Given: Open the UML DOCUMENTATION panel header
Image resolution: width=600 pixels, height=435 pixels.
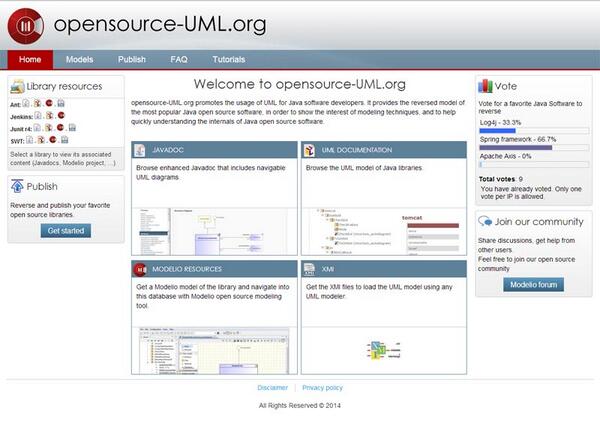Looking at the screenshot, I should (x=384, y=150).
